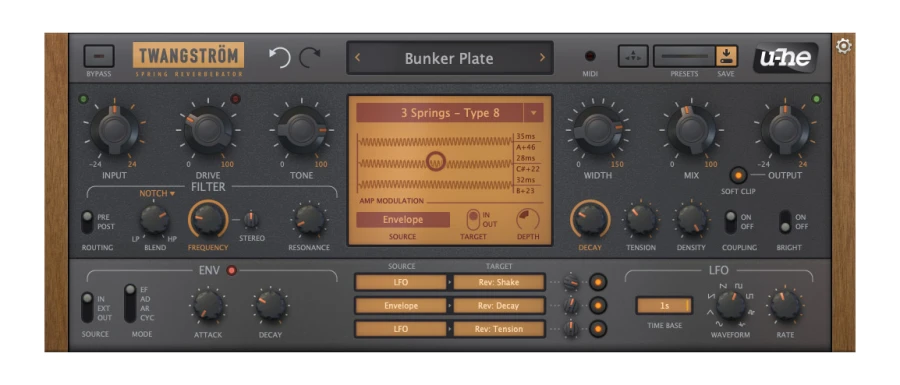Open the Notch filter type menu
This screenshot has width=900, height=385.
(157, 193)
